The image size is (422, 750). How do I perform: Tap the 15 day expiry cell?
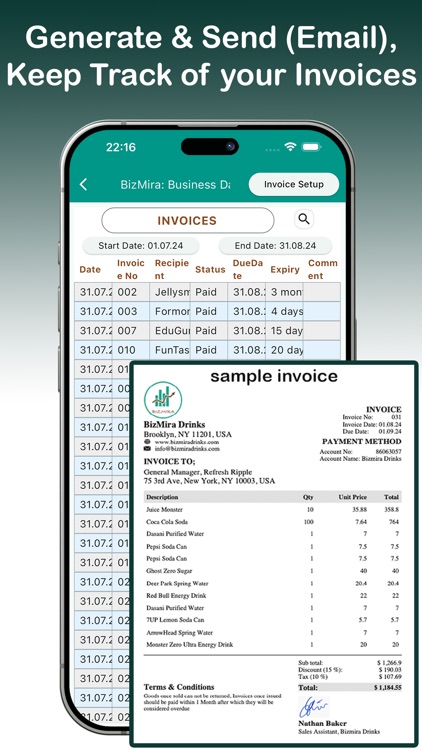pos(285,331)
